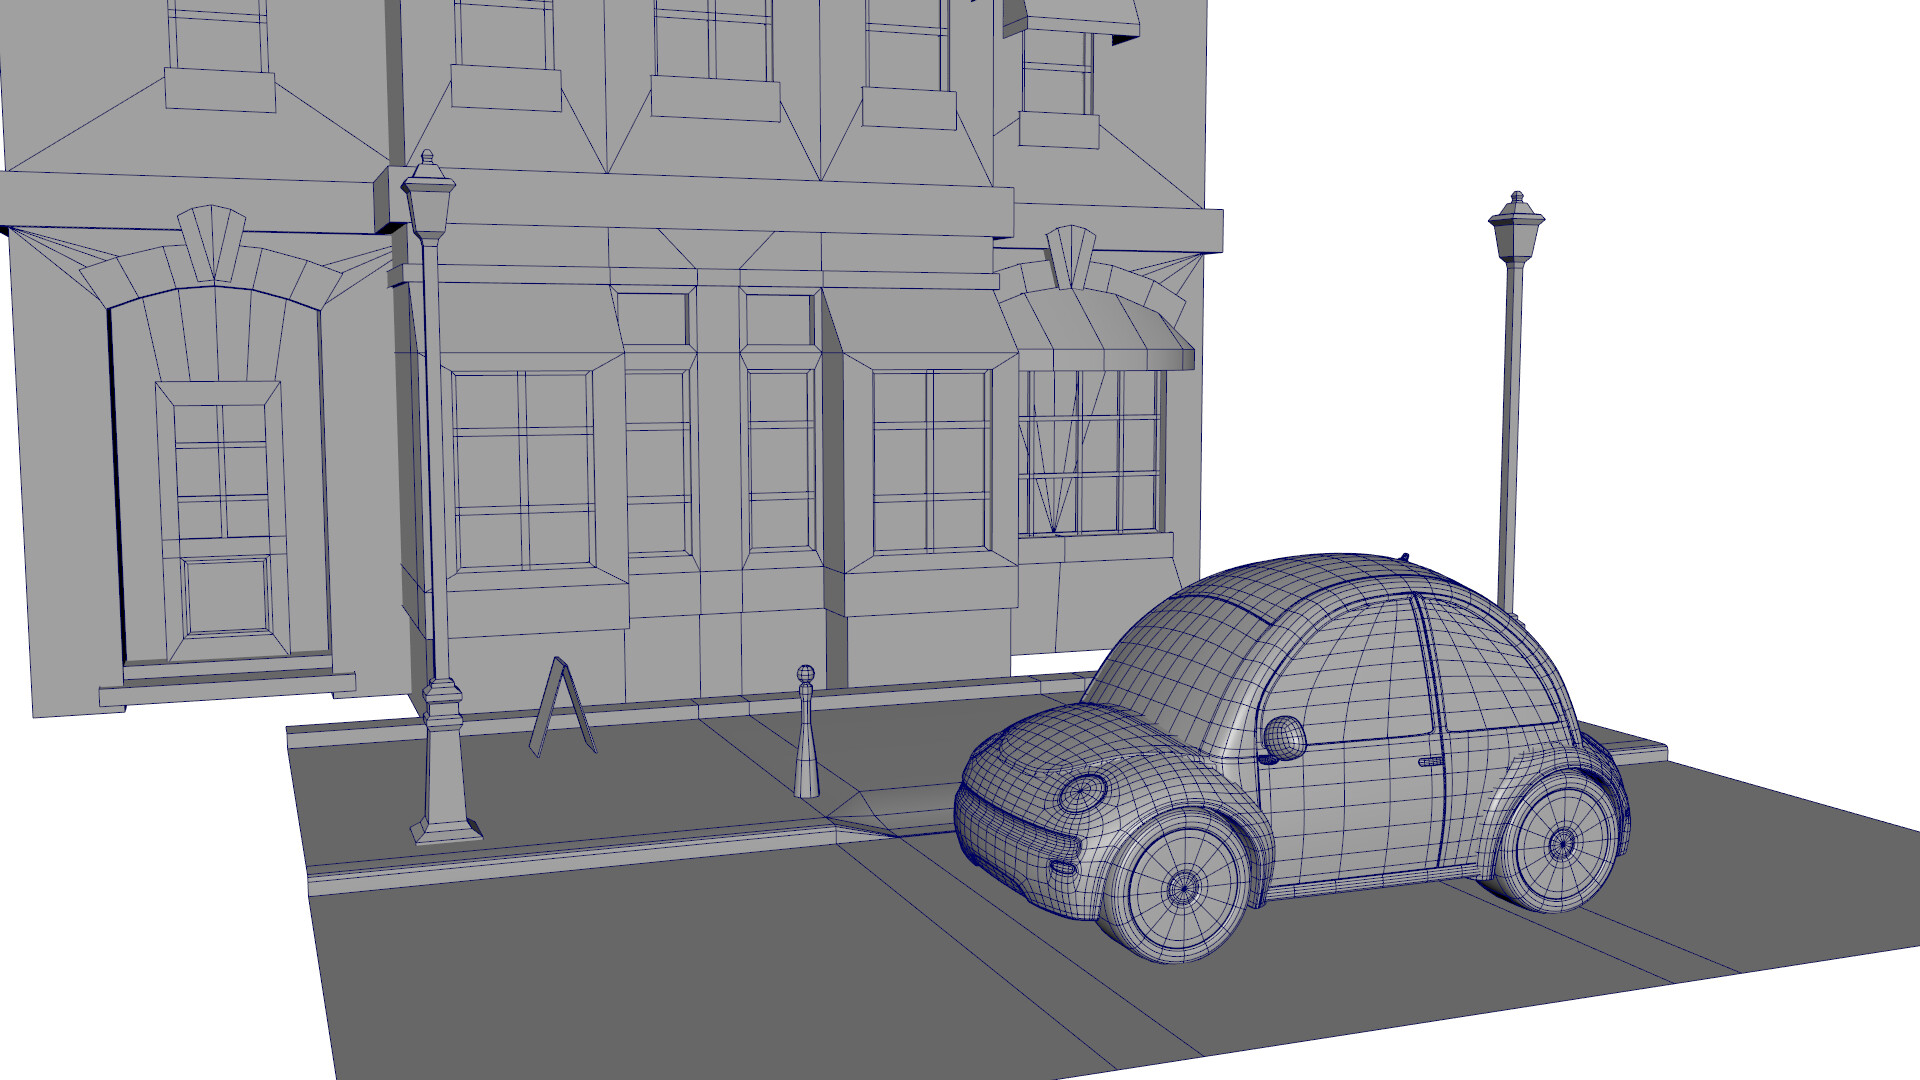Click the doorstep below the arched door

(x=228, y=687)
